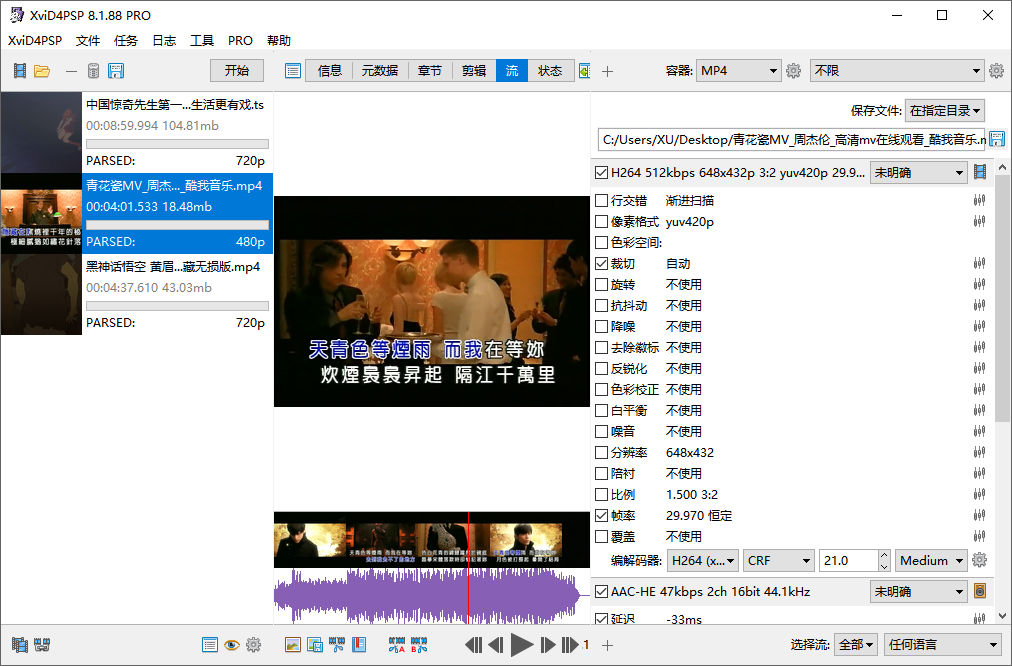Enable 像素格式 checkbox
Viewport: 1012px width, 666px height.
coord(601,221)
